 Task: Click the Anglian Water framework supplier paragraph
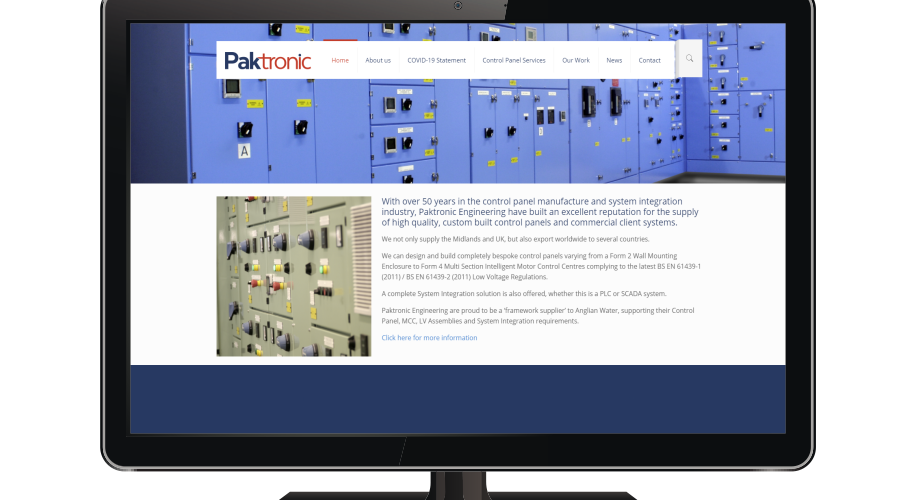coord(538,316)
